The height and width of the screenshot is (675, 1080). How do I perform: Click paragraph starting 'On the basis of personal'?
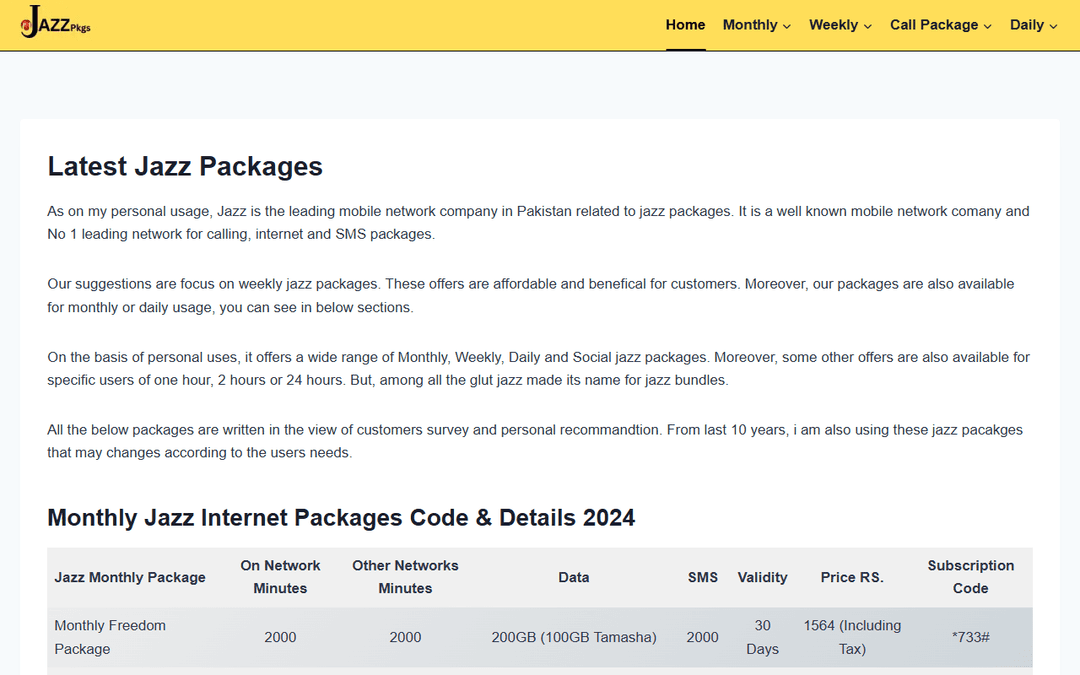click(539, 368)
